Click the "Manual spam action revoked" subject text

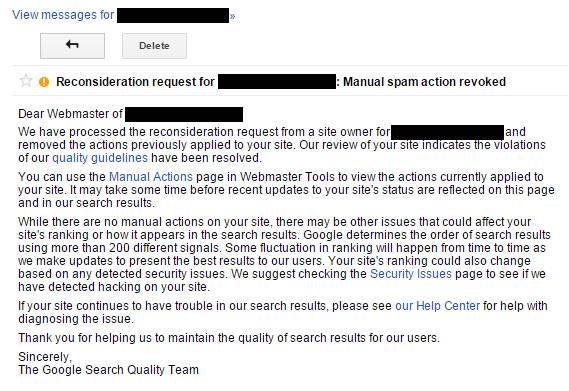[424, 82]
